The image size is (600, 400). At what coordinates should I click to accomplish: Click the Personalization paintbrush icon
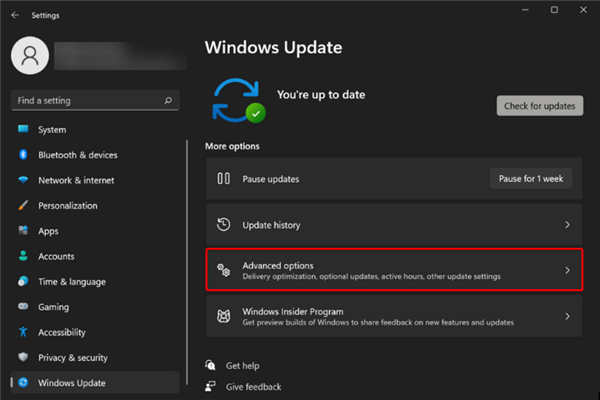(23, 205)
